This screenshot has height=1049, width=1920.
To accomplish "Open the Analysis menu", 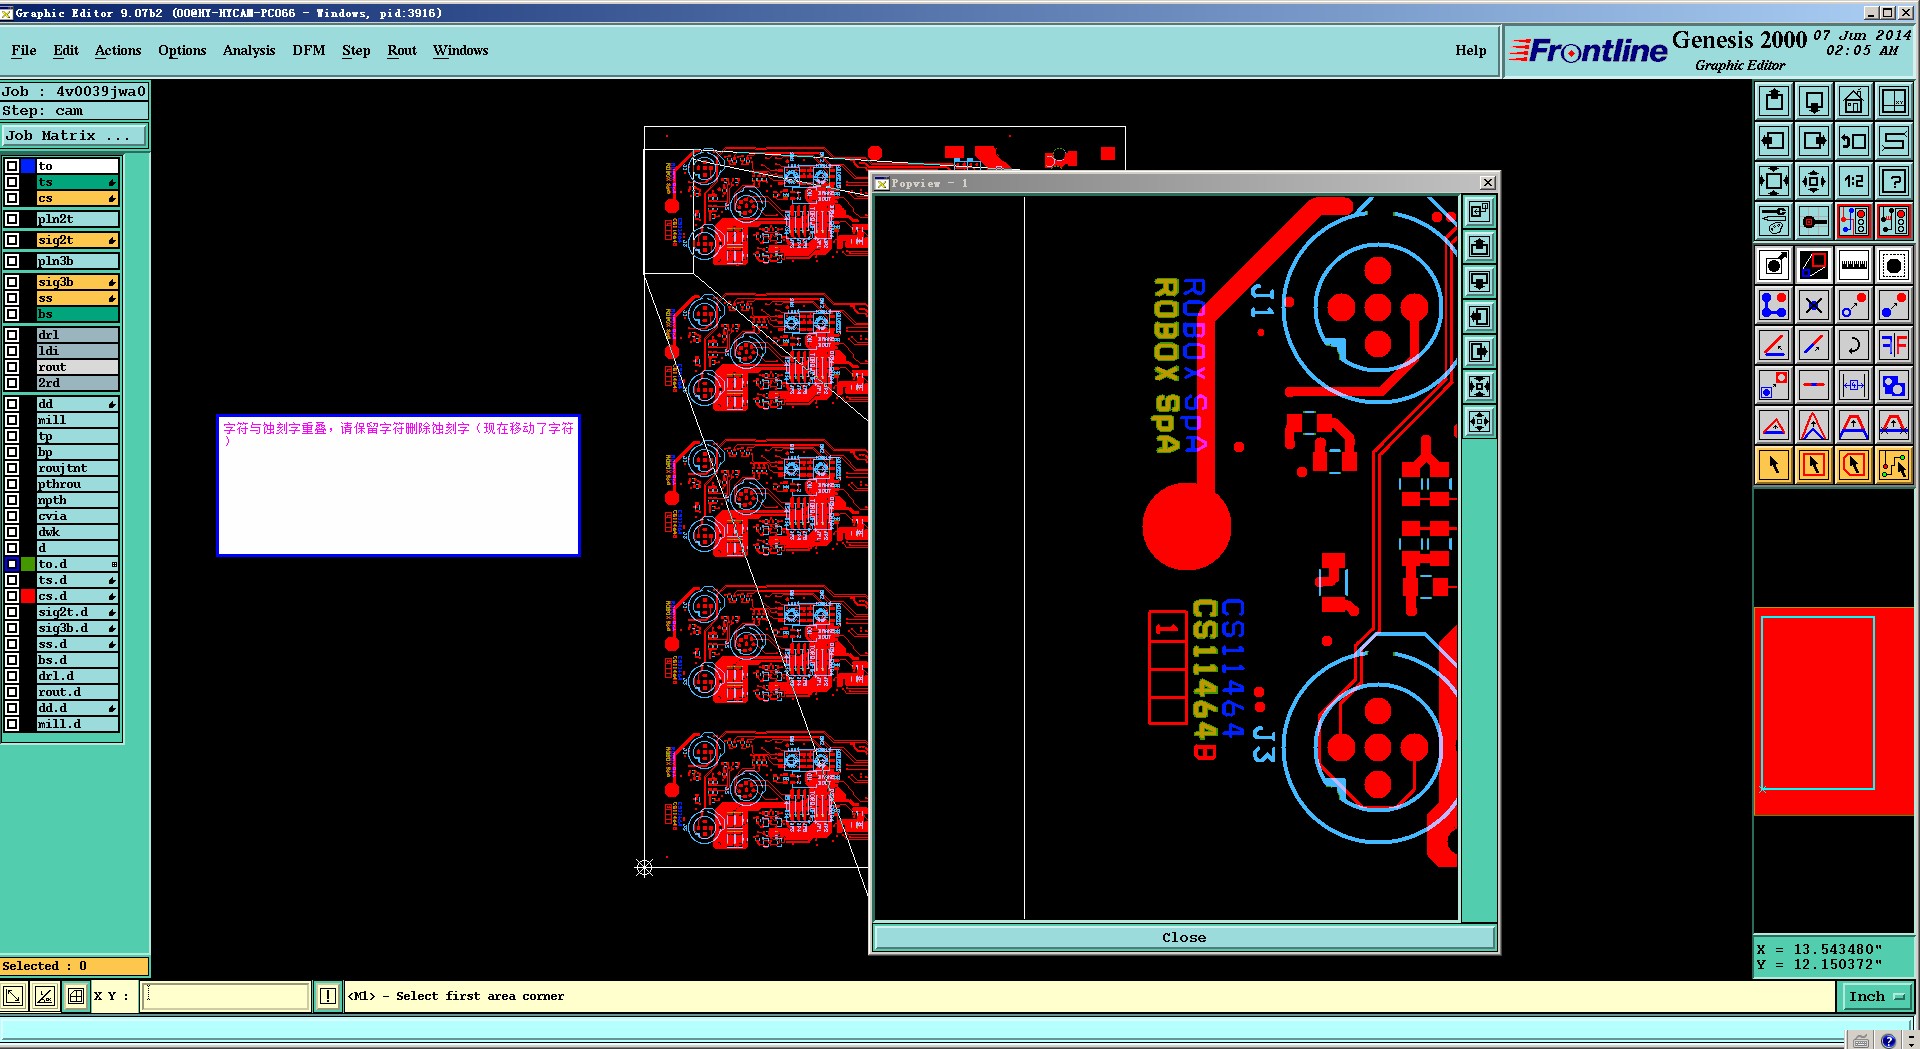I will (x=249, y=50).
